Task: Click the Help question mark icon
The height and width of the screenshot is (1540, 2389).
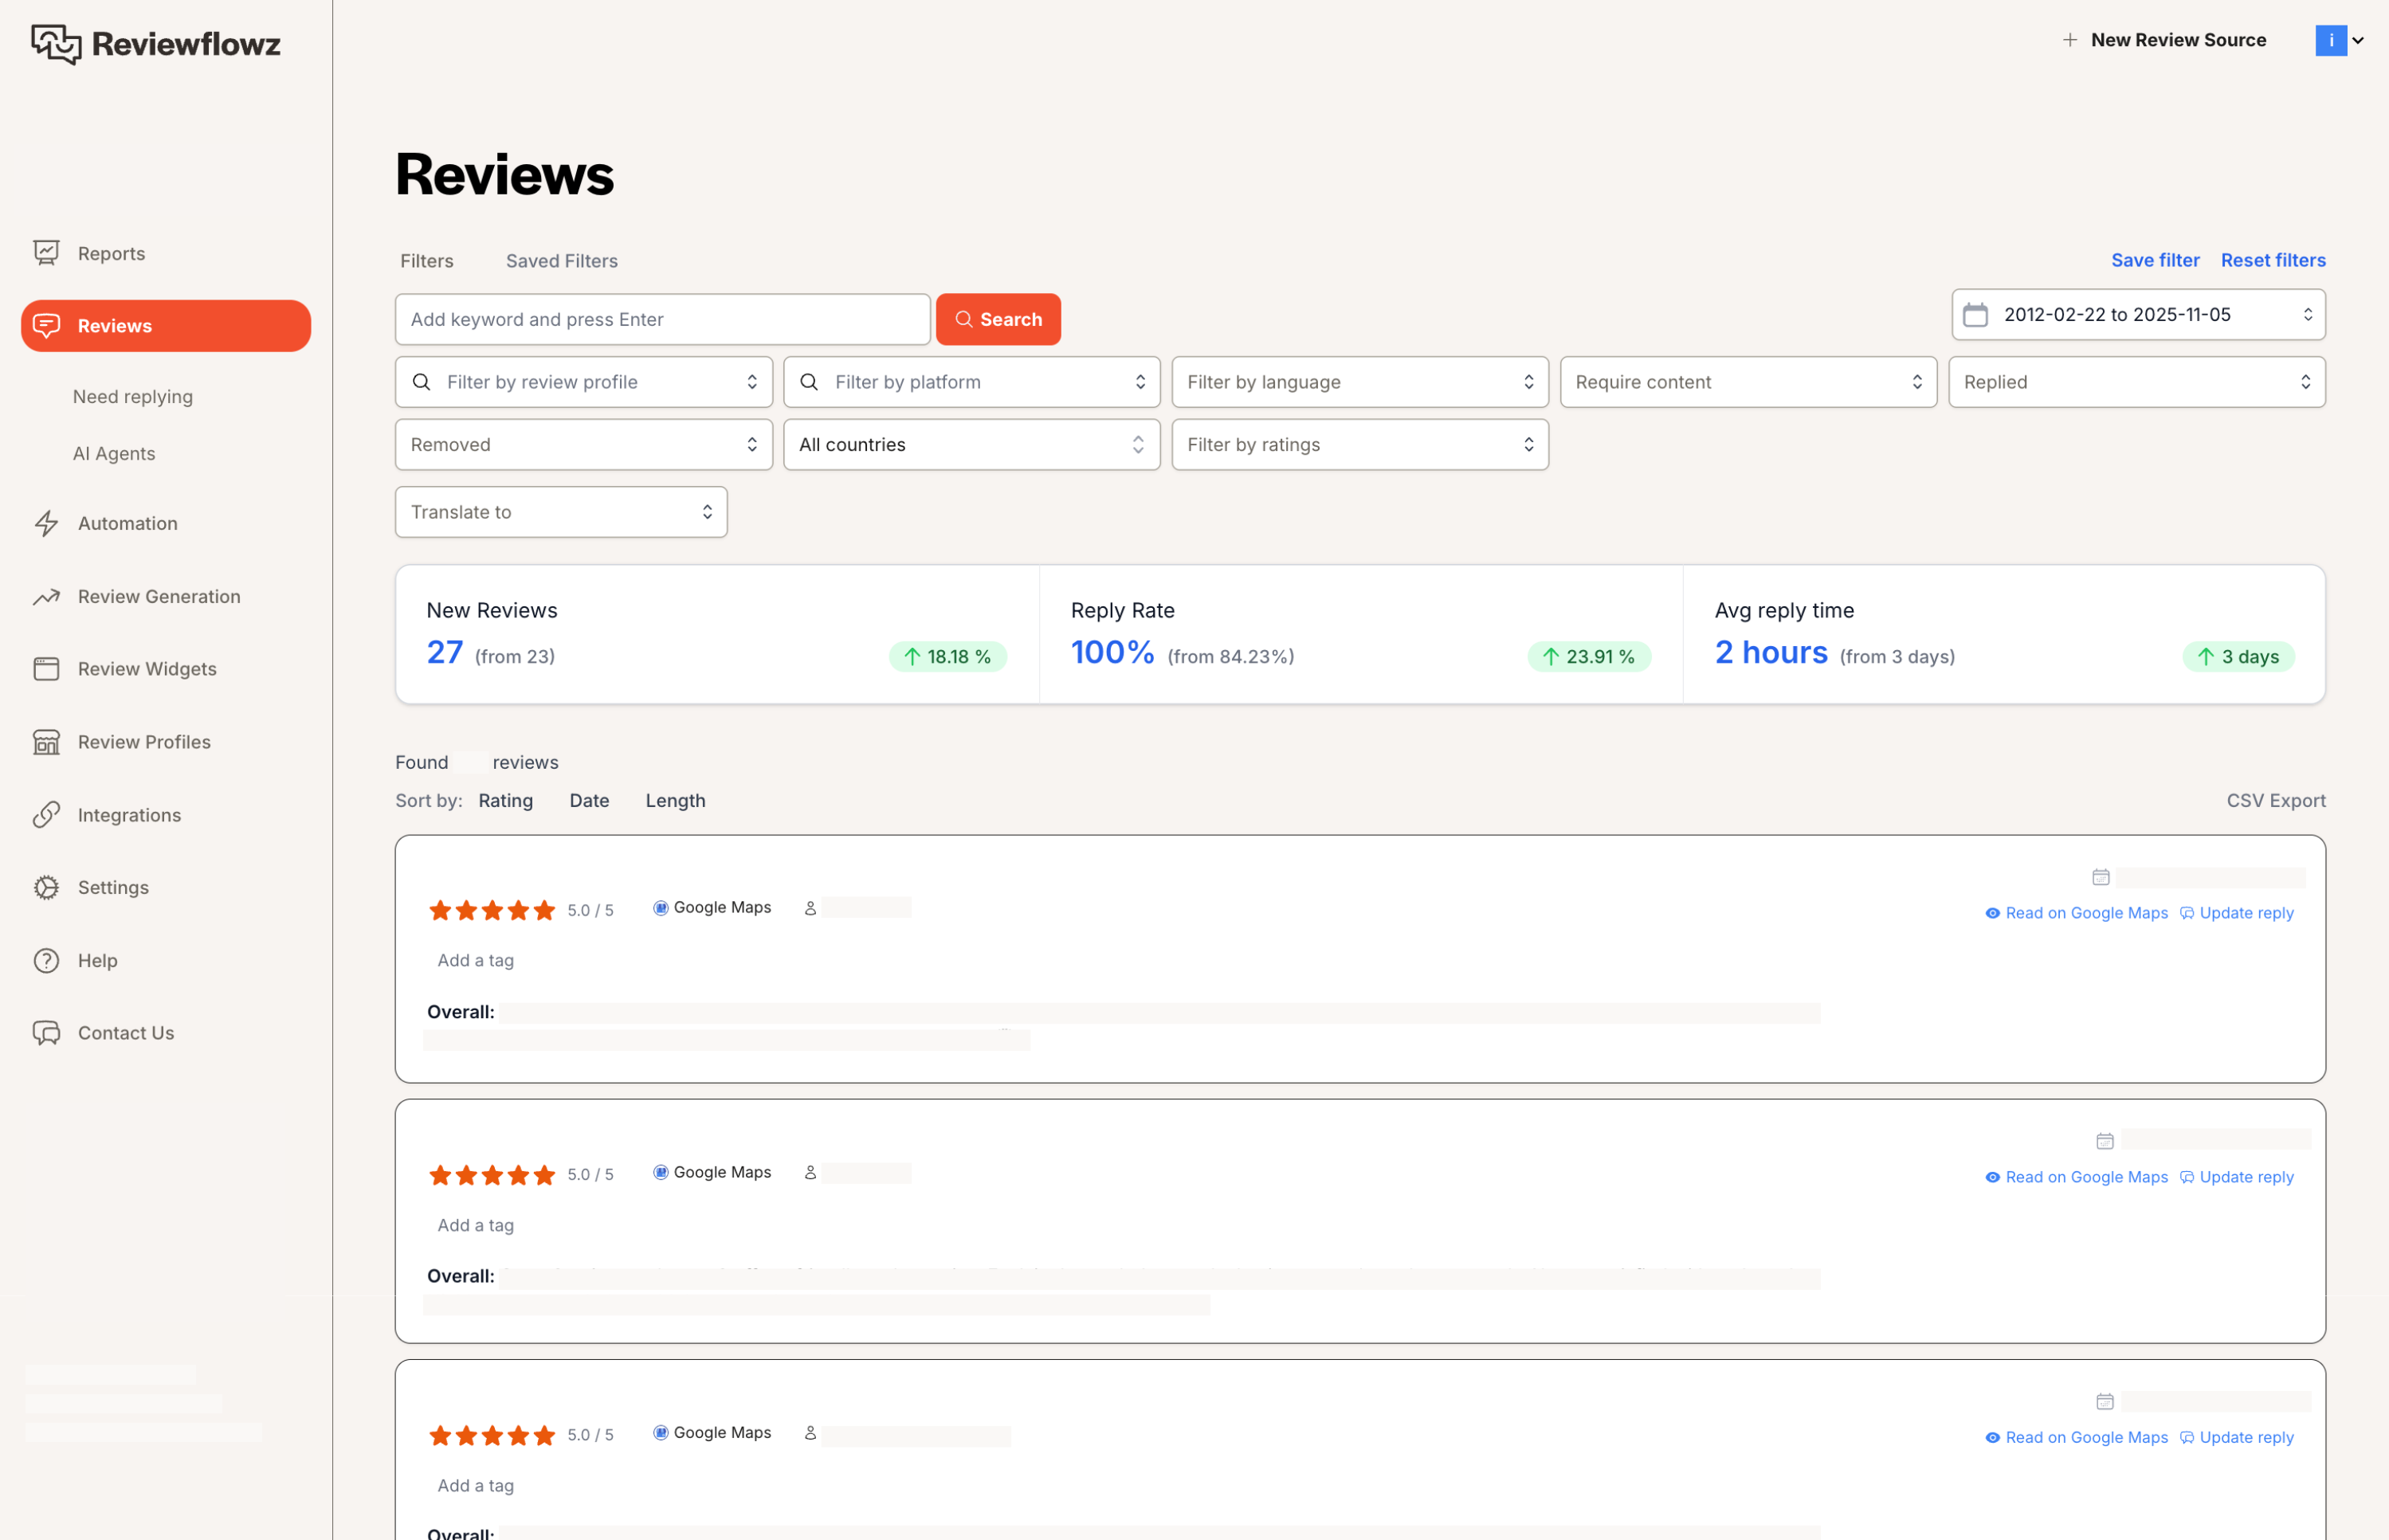Action: tap(46, 961)
